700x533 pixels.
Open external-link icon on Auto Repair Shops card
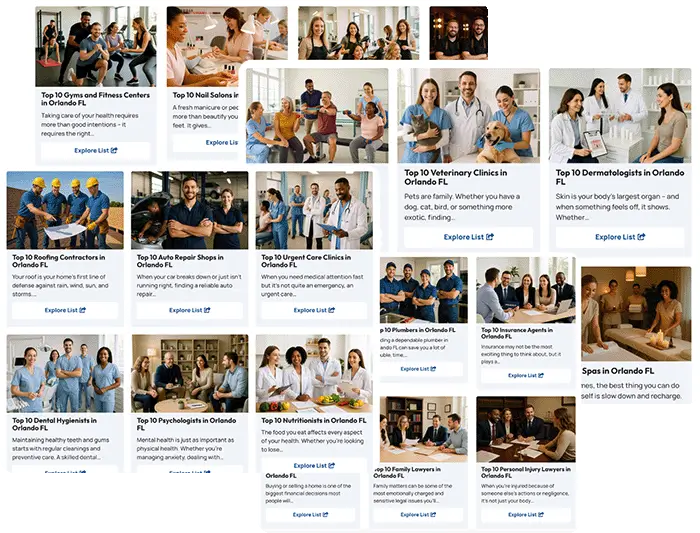(207, 310)
